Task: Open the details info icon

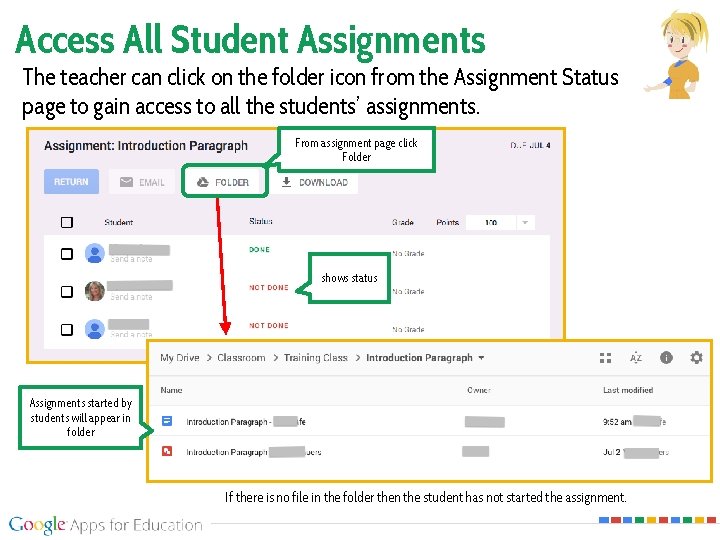Action: pyautogui.click(x=666, y=358)
